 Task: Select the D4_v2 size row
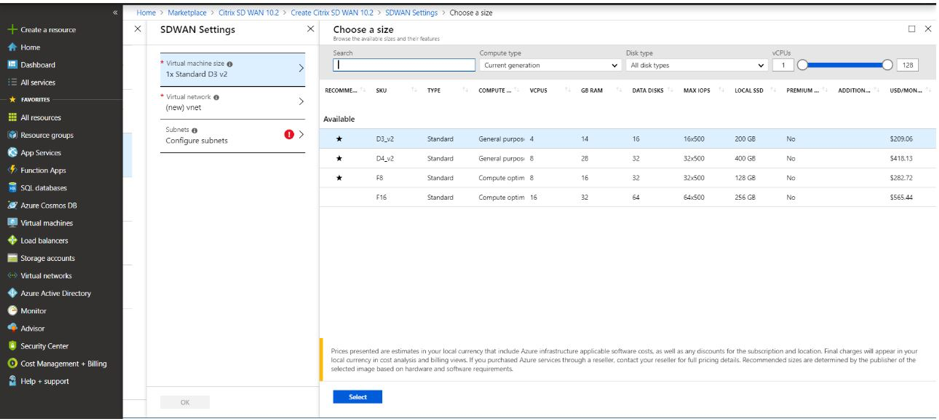coord(627,159)
